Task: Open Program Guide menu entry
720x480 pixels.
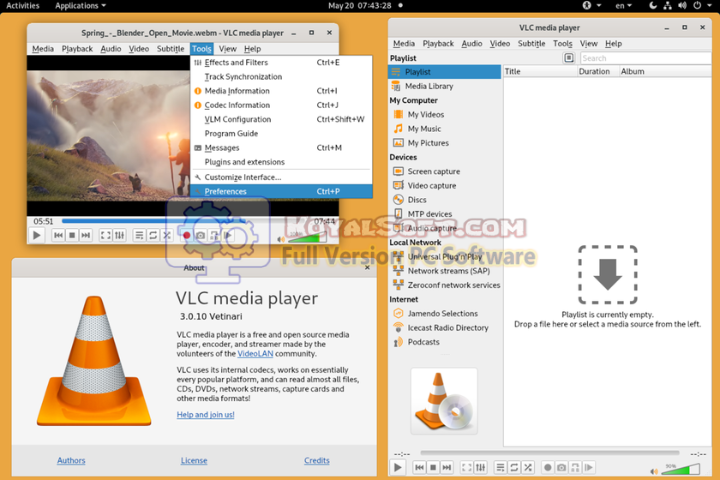Action: tap(281, 134)
